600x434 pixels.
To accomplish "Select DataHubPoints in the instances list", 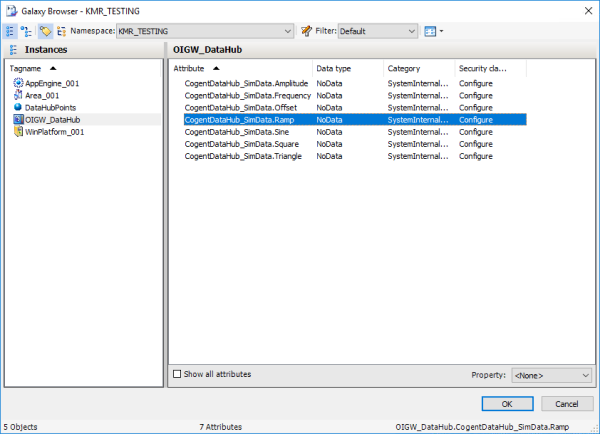I will [x=51, y=108].
